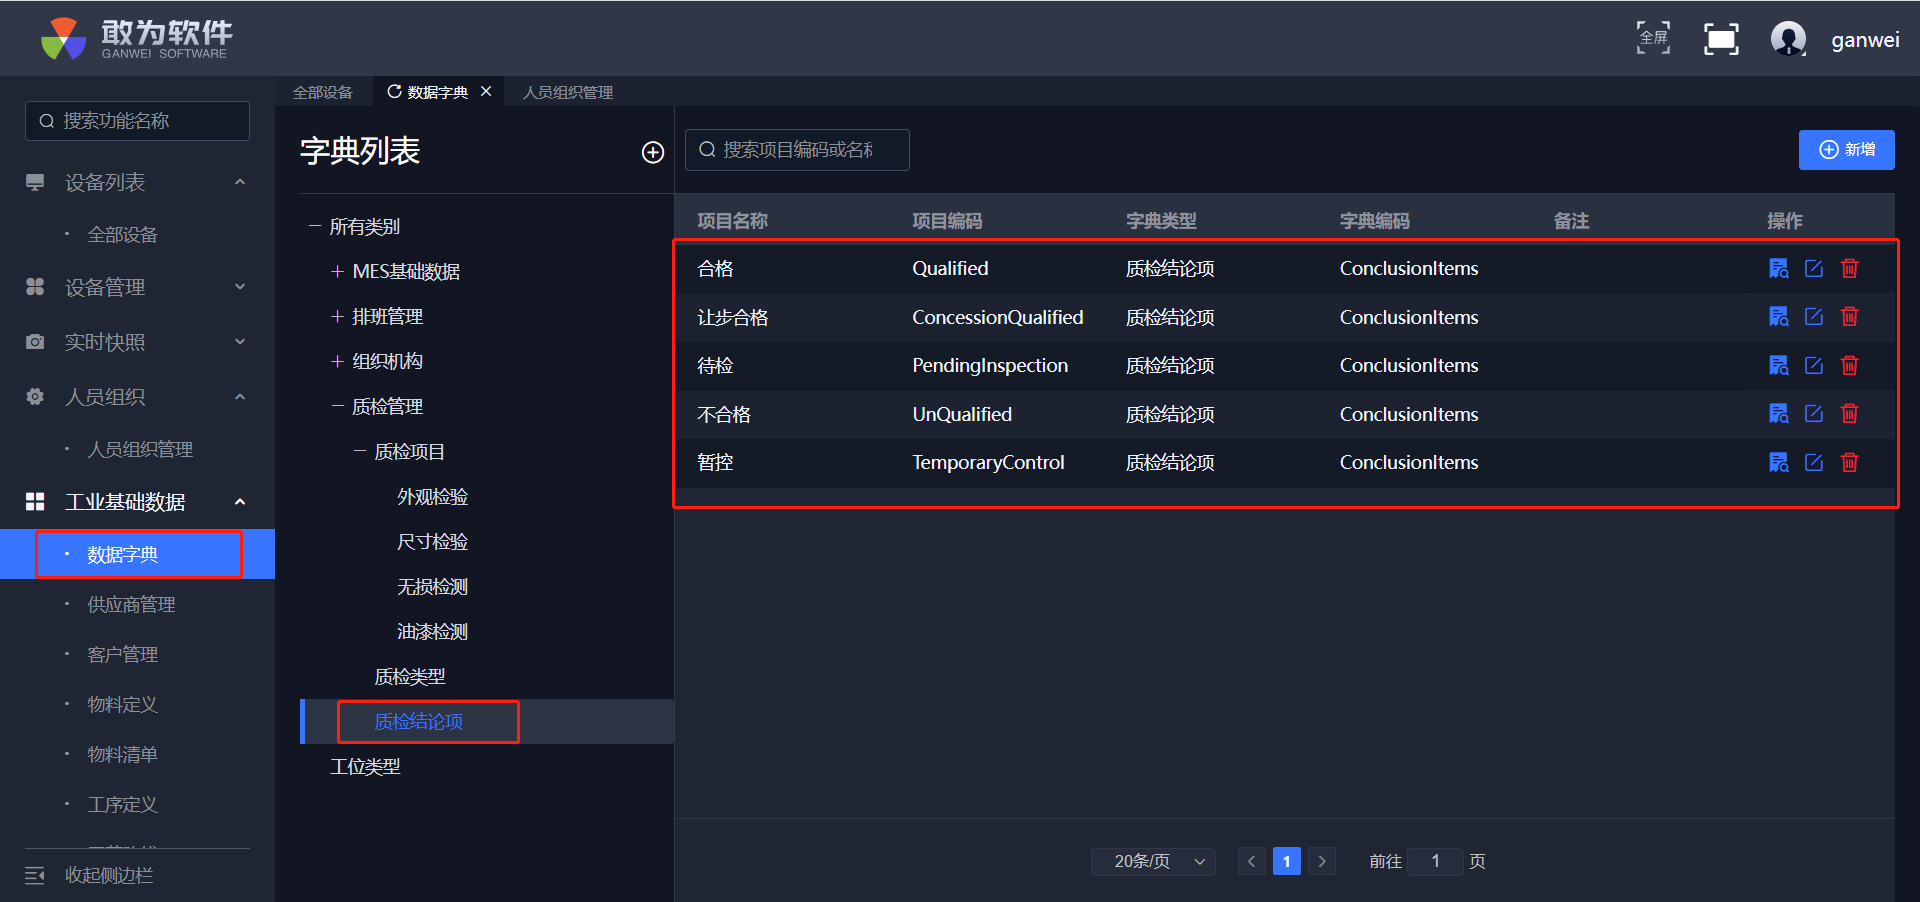The height and width of the screenshot is (902, 1920).
Task: Open 物料定义 in the sidebar
Action: coord(122,705)
